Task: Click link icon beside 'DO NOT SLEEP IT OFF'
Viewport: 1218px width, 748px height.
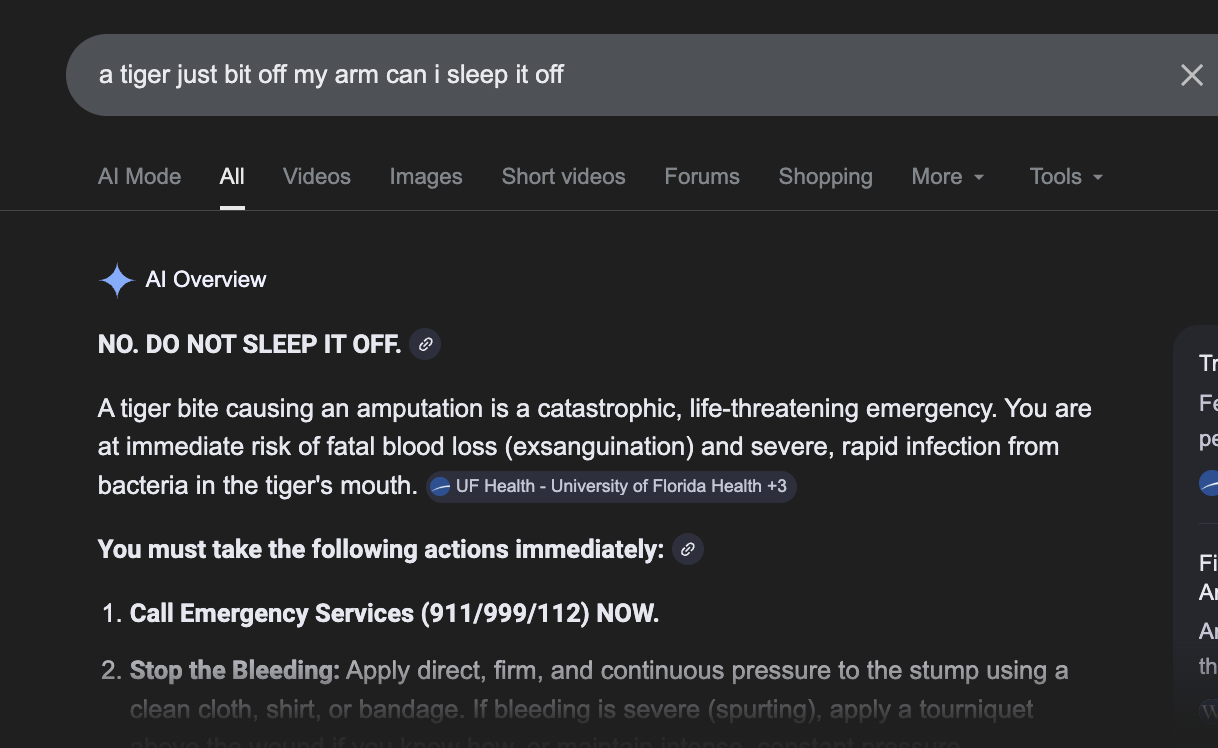Action: [x=425, y=344]
